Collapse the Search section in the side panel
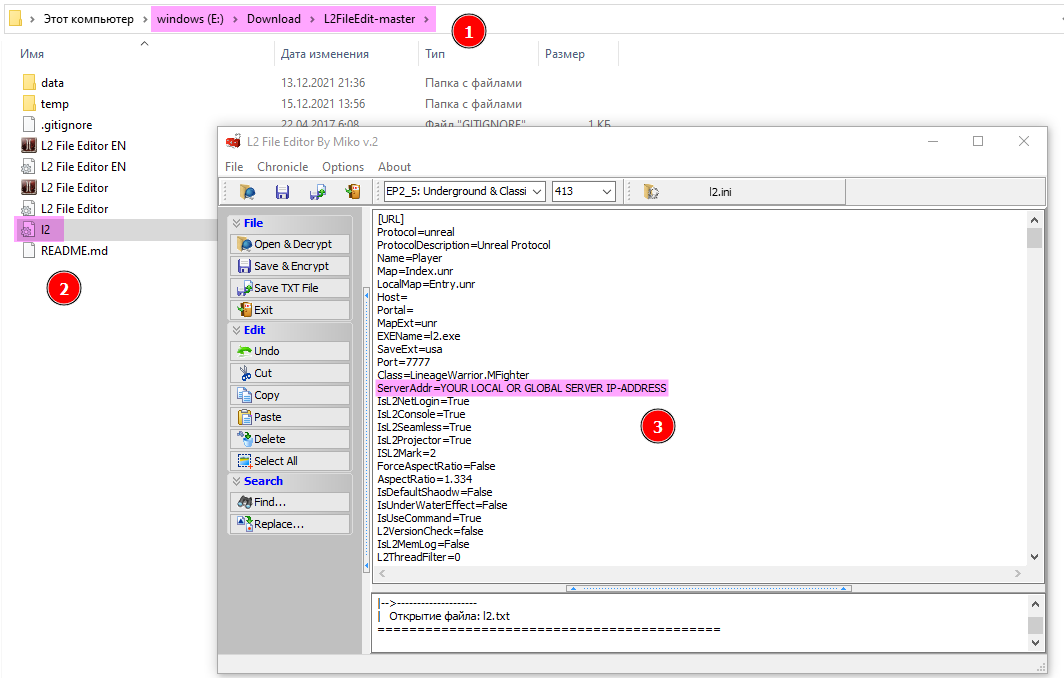1064x678 pixels. click(236, 481)
